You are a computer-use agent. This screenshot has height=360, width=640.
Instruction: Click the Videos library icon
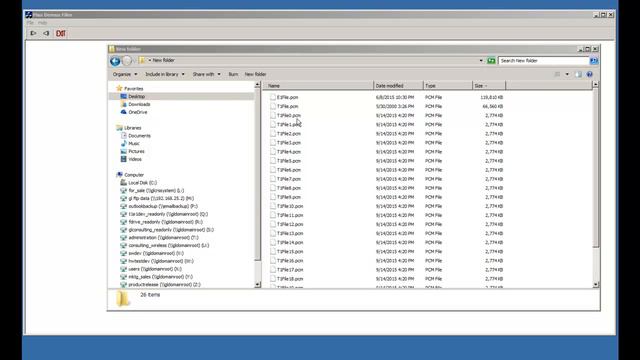tap(124, 159)
